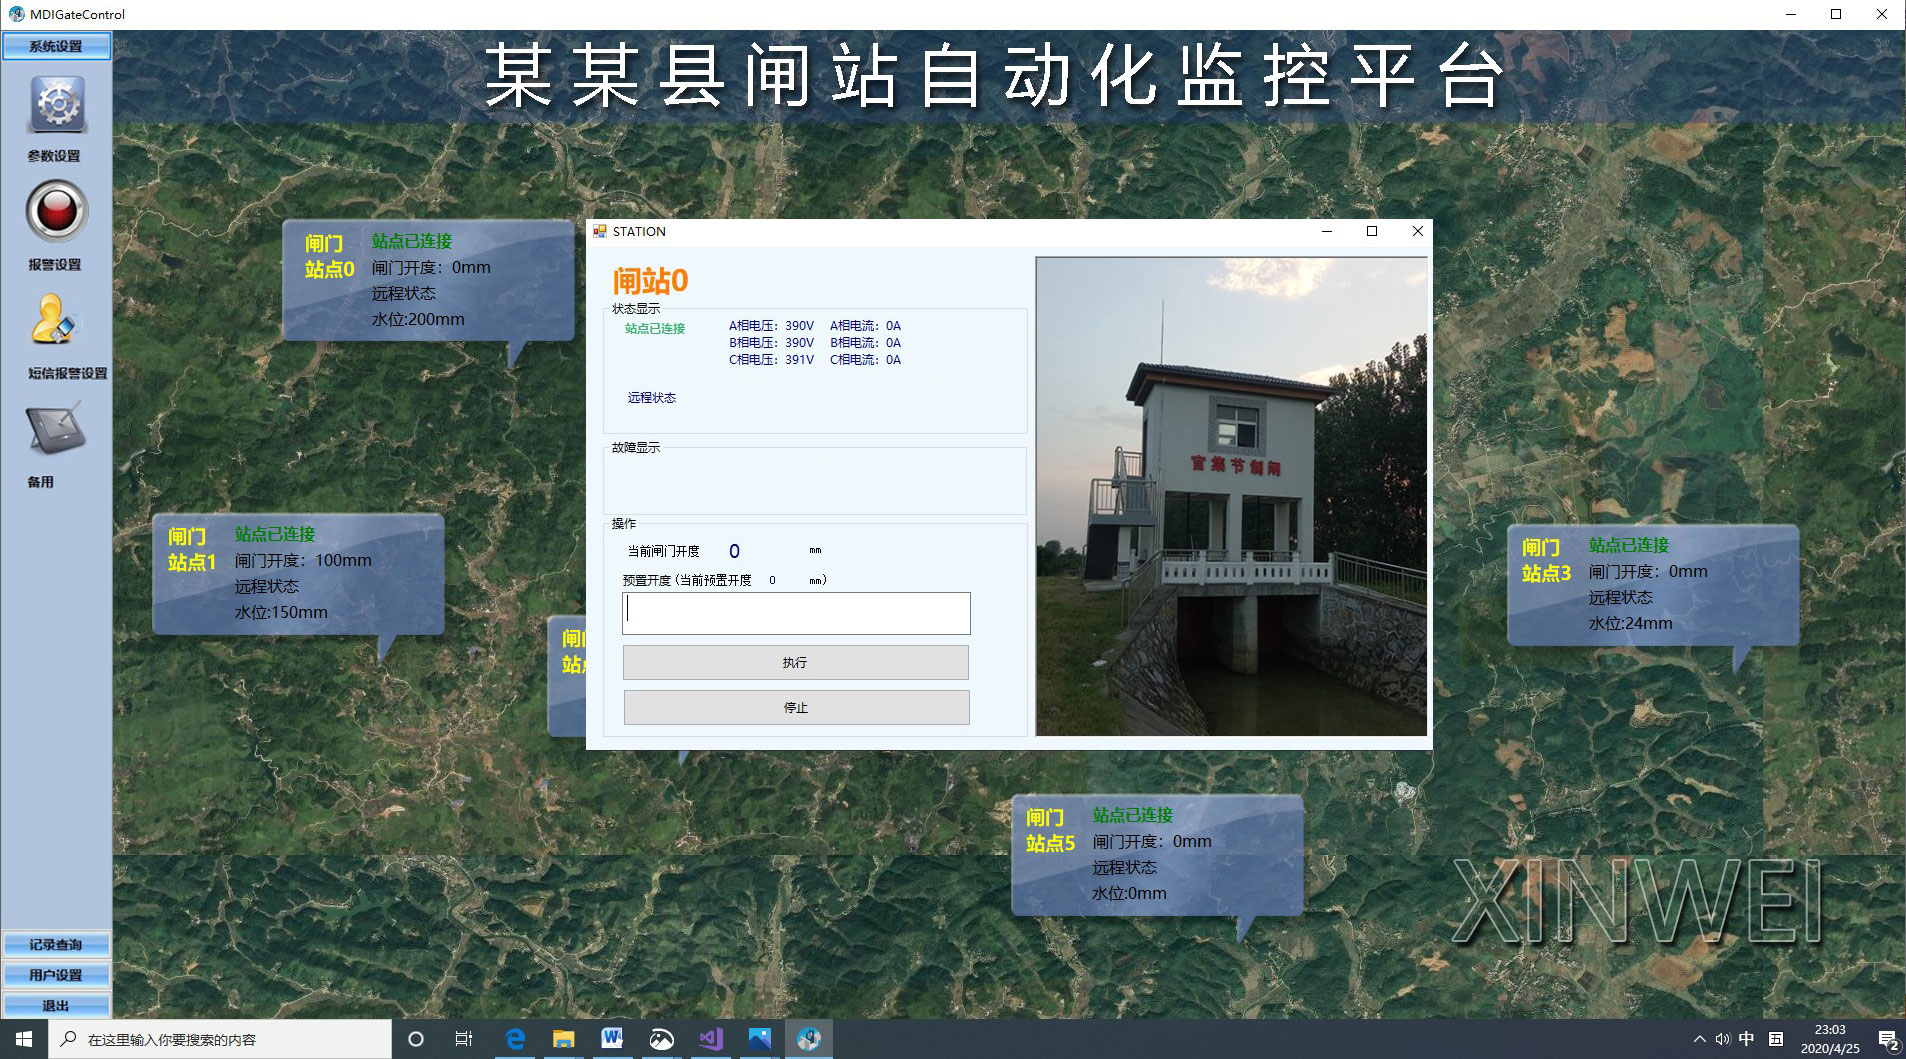Image resolution: width=1906 pixels, height=1059 pixels.
Task: Click the 站点已连接 status in STATION window
Action: coord(655,328)
